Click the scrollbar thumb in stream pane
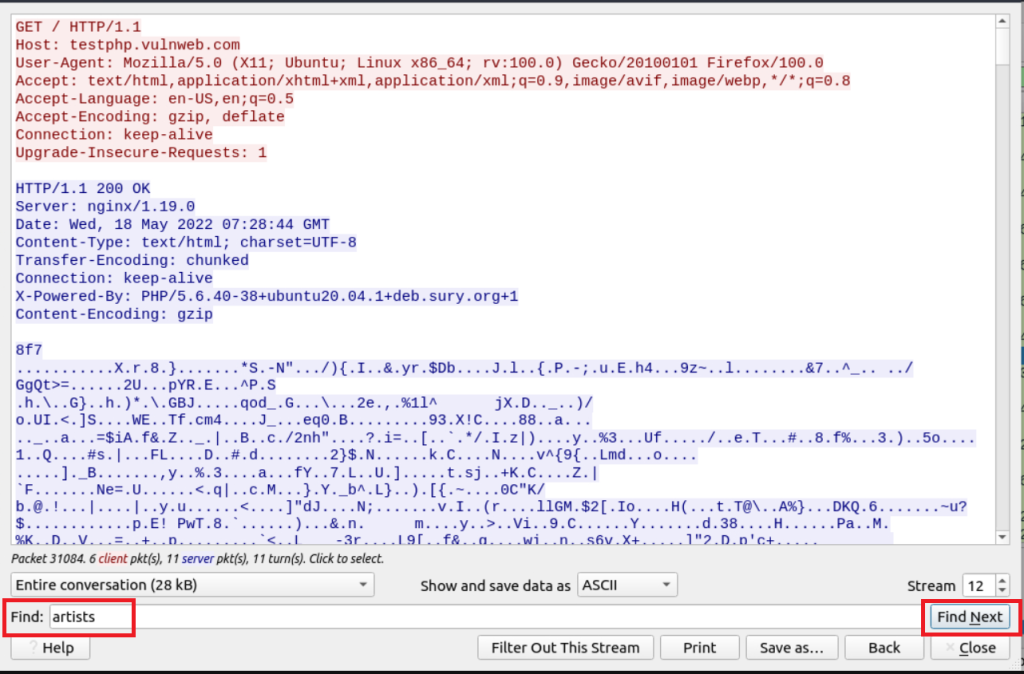Screen dimensions: 1024x674 click(x=1003, y=46)
